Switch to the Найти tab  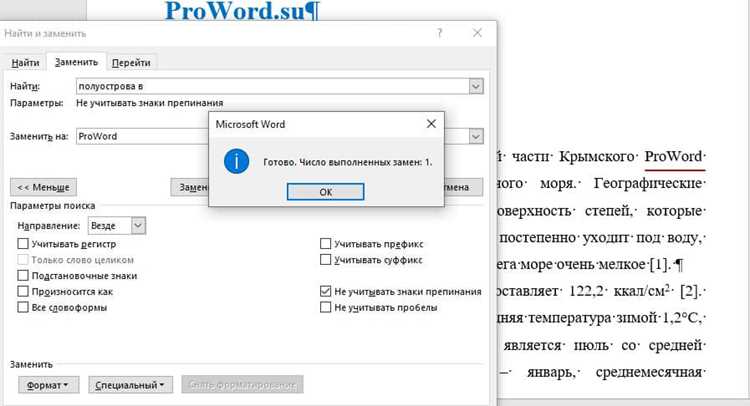[25, 63]
